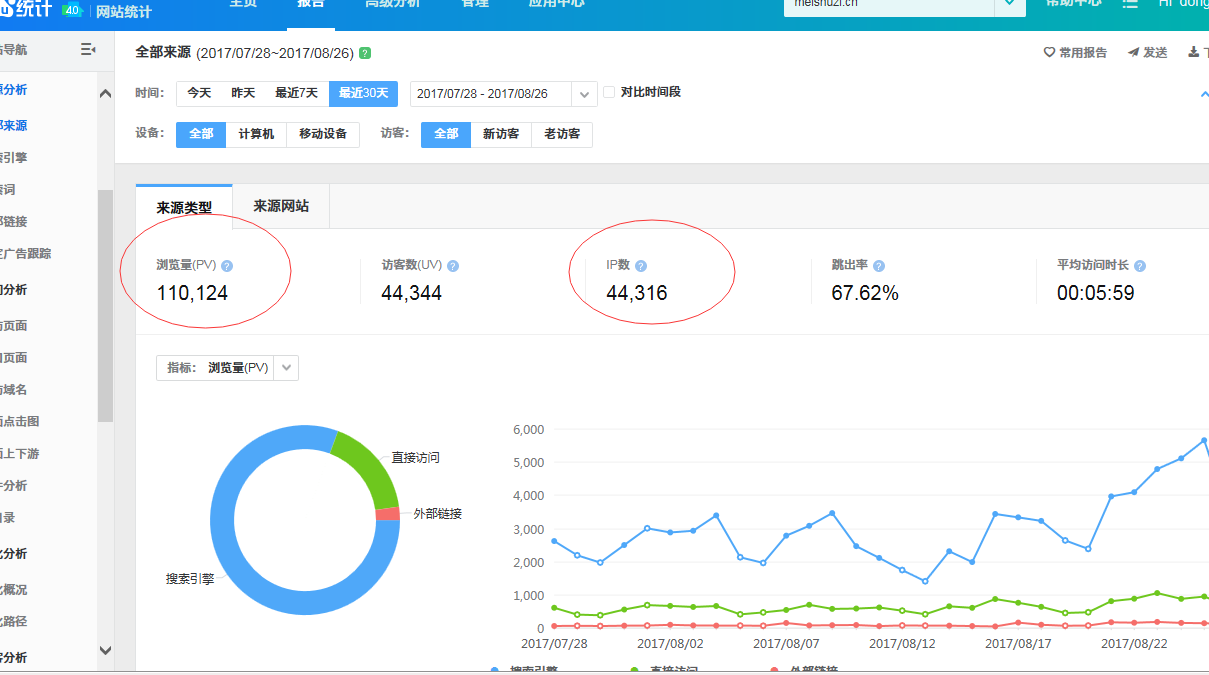Click the green help icon beside the date range title

[x=365, y=53]
